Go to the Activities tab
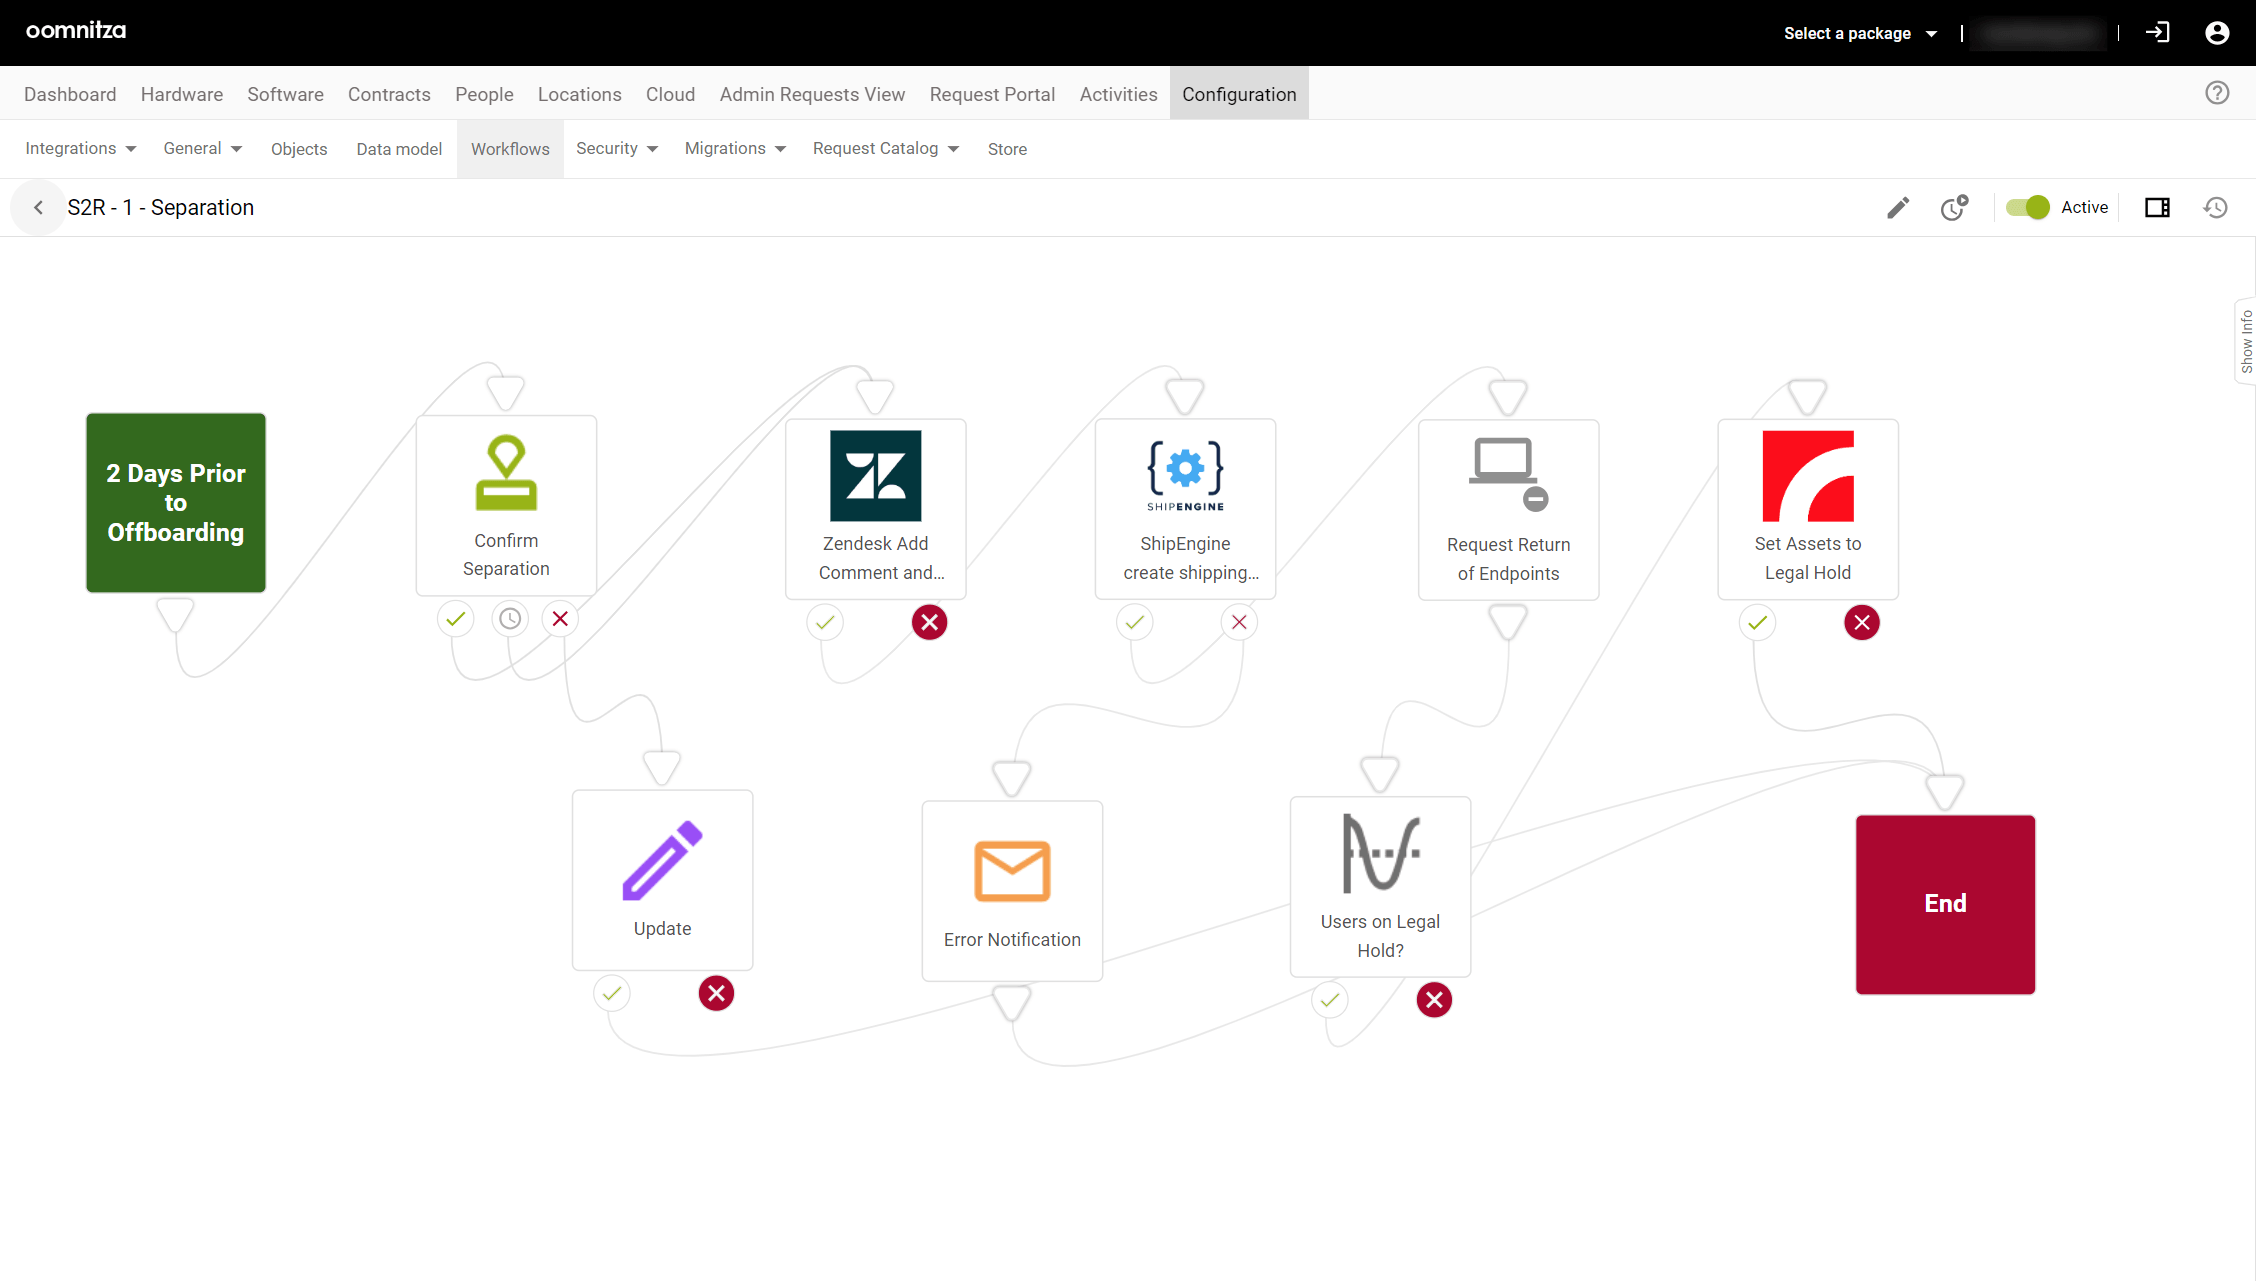Image resolution: width=2256 pixels, height=1281 pixels. click(x=1118, y=94)
